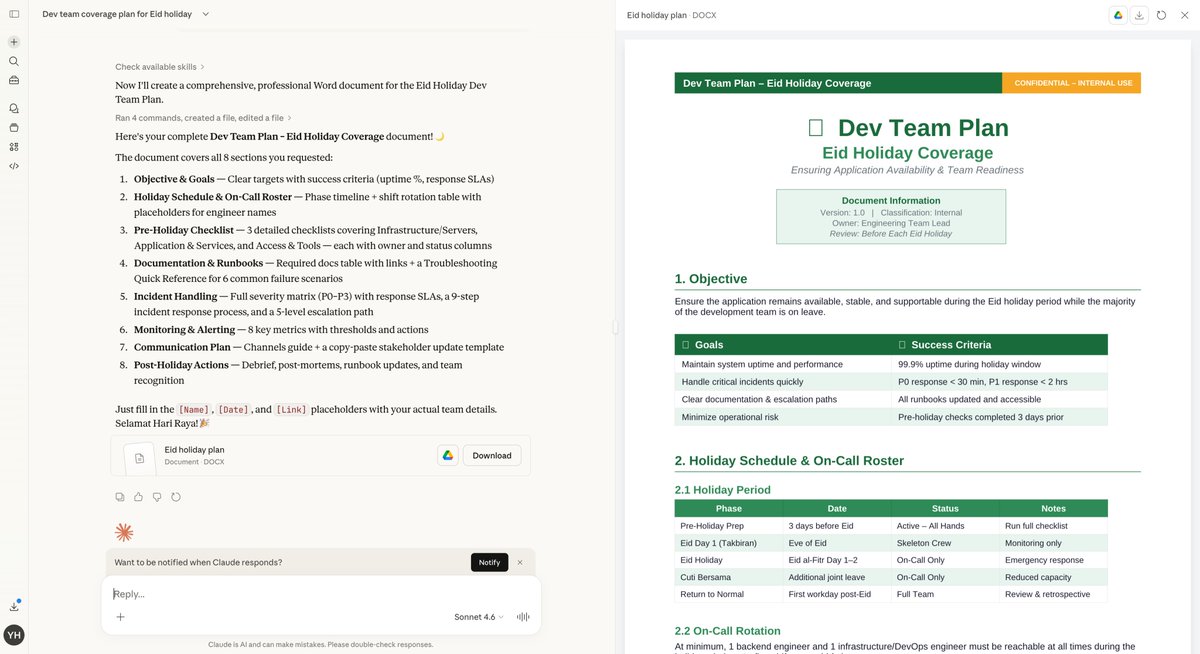Screen dimensions: 1200x654
Task: Click the CONFIDENTIAL – INTERNAL USE banner
Action: [1071, 83]
